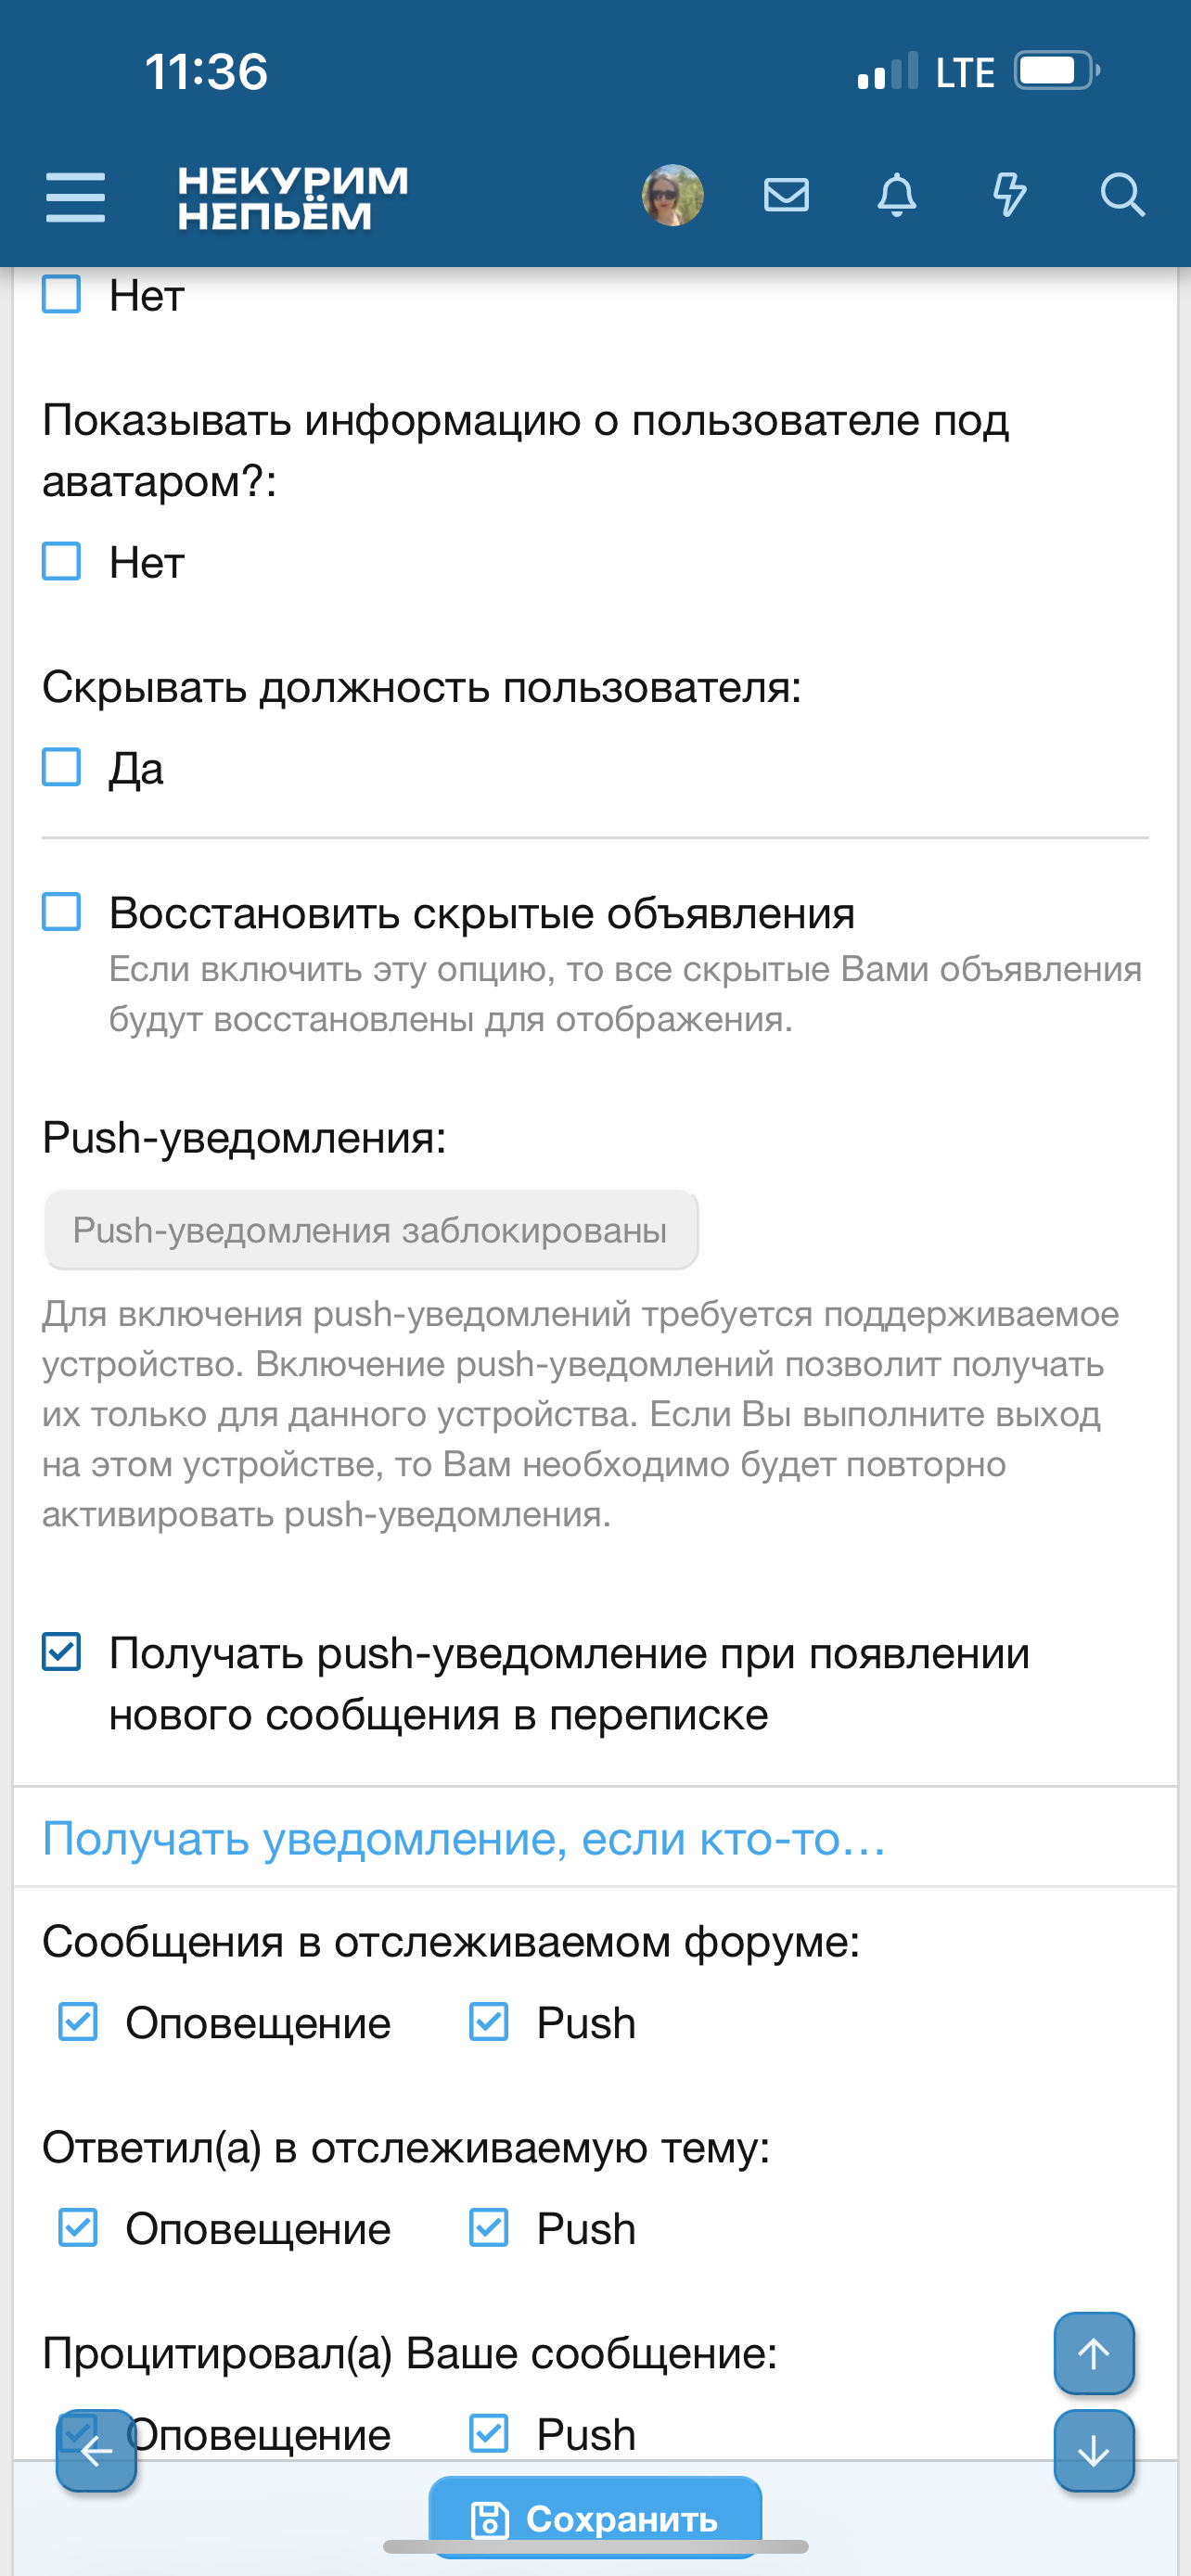Tap the scroll-to-top arrow button
Viewport: 1191px width, 2576px height.
tap(1094, 2353)
